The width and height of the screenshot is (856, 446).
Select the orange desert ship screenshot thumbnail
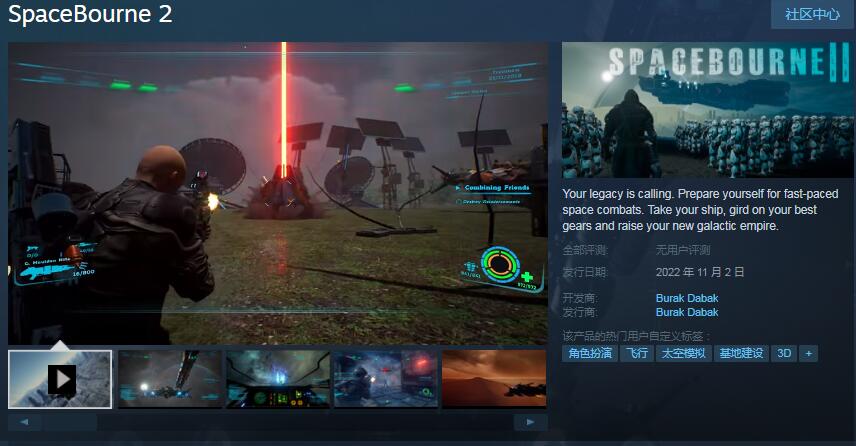pyautogui.click(x=494, y=379)
